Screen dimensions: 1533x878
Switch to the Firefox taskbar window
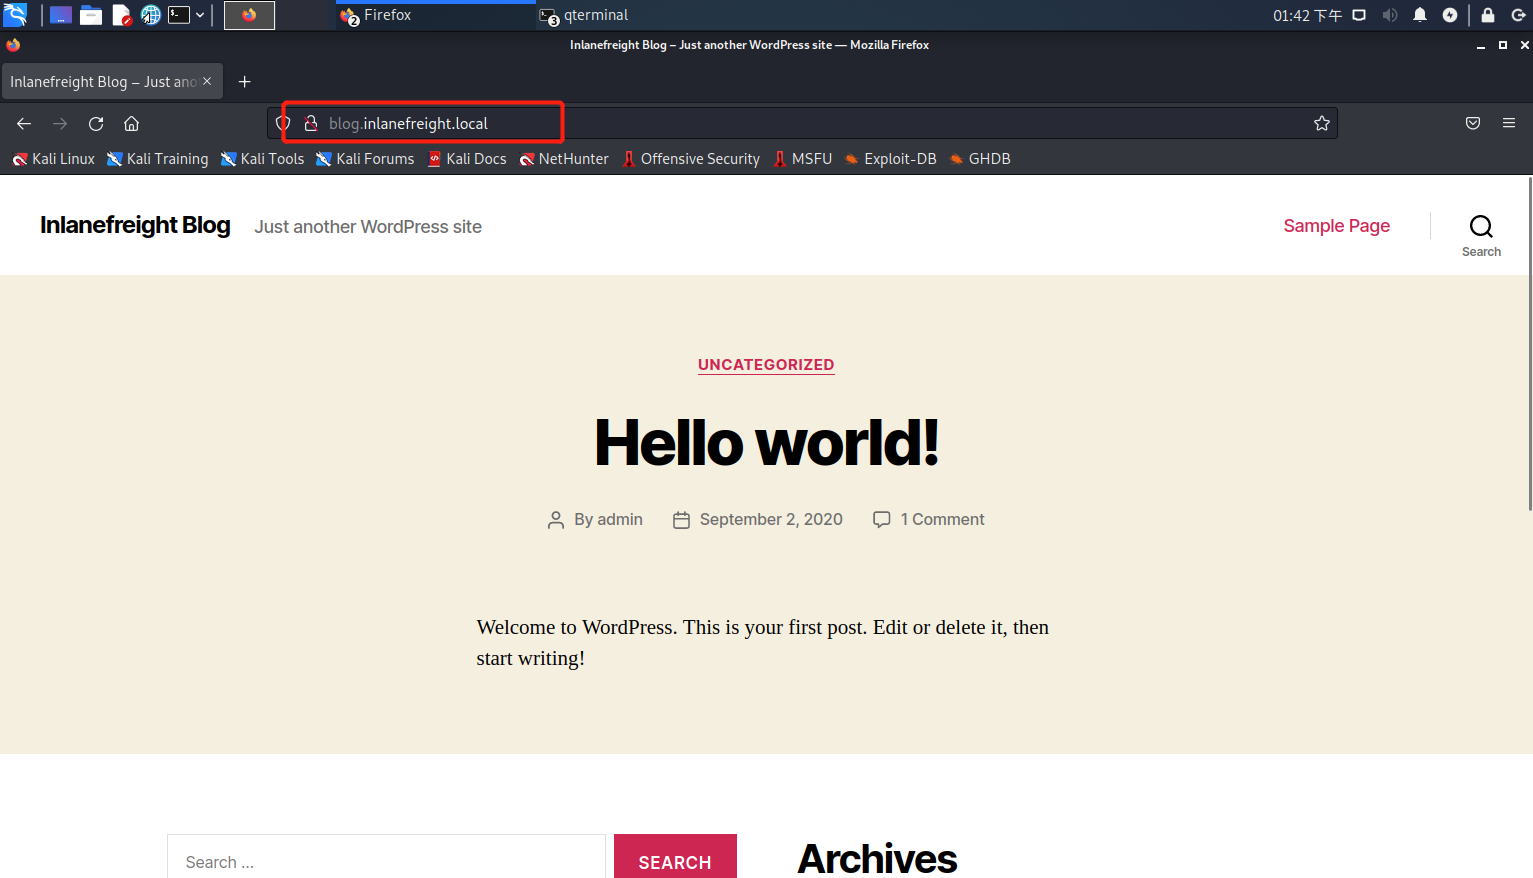[435, 15]
